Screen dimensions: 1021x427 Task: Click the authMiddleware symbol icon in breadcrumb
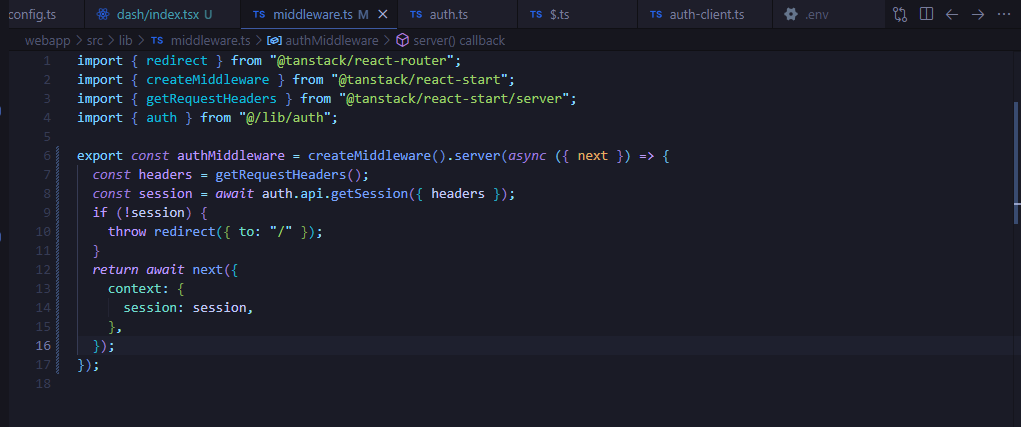point(274,40)
